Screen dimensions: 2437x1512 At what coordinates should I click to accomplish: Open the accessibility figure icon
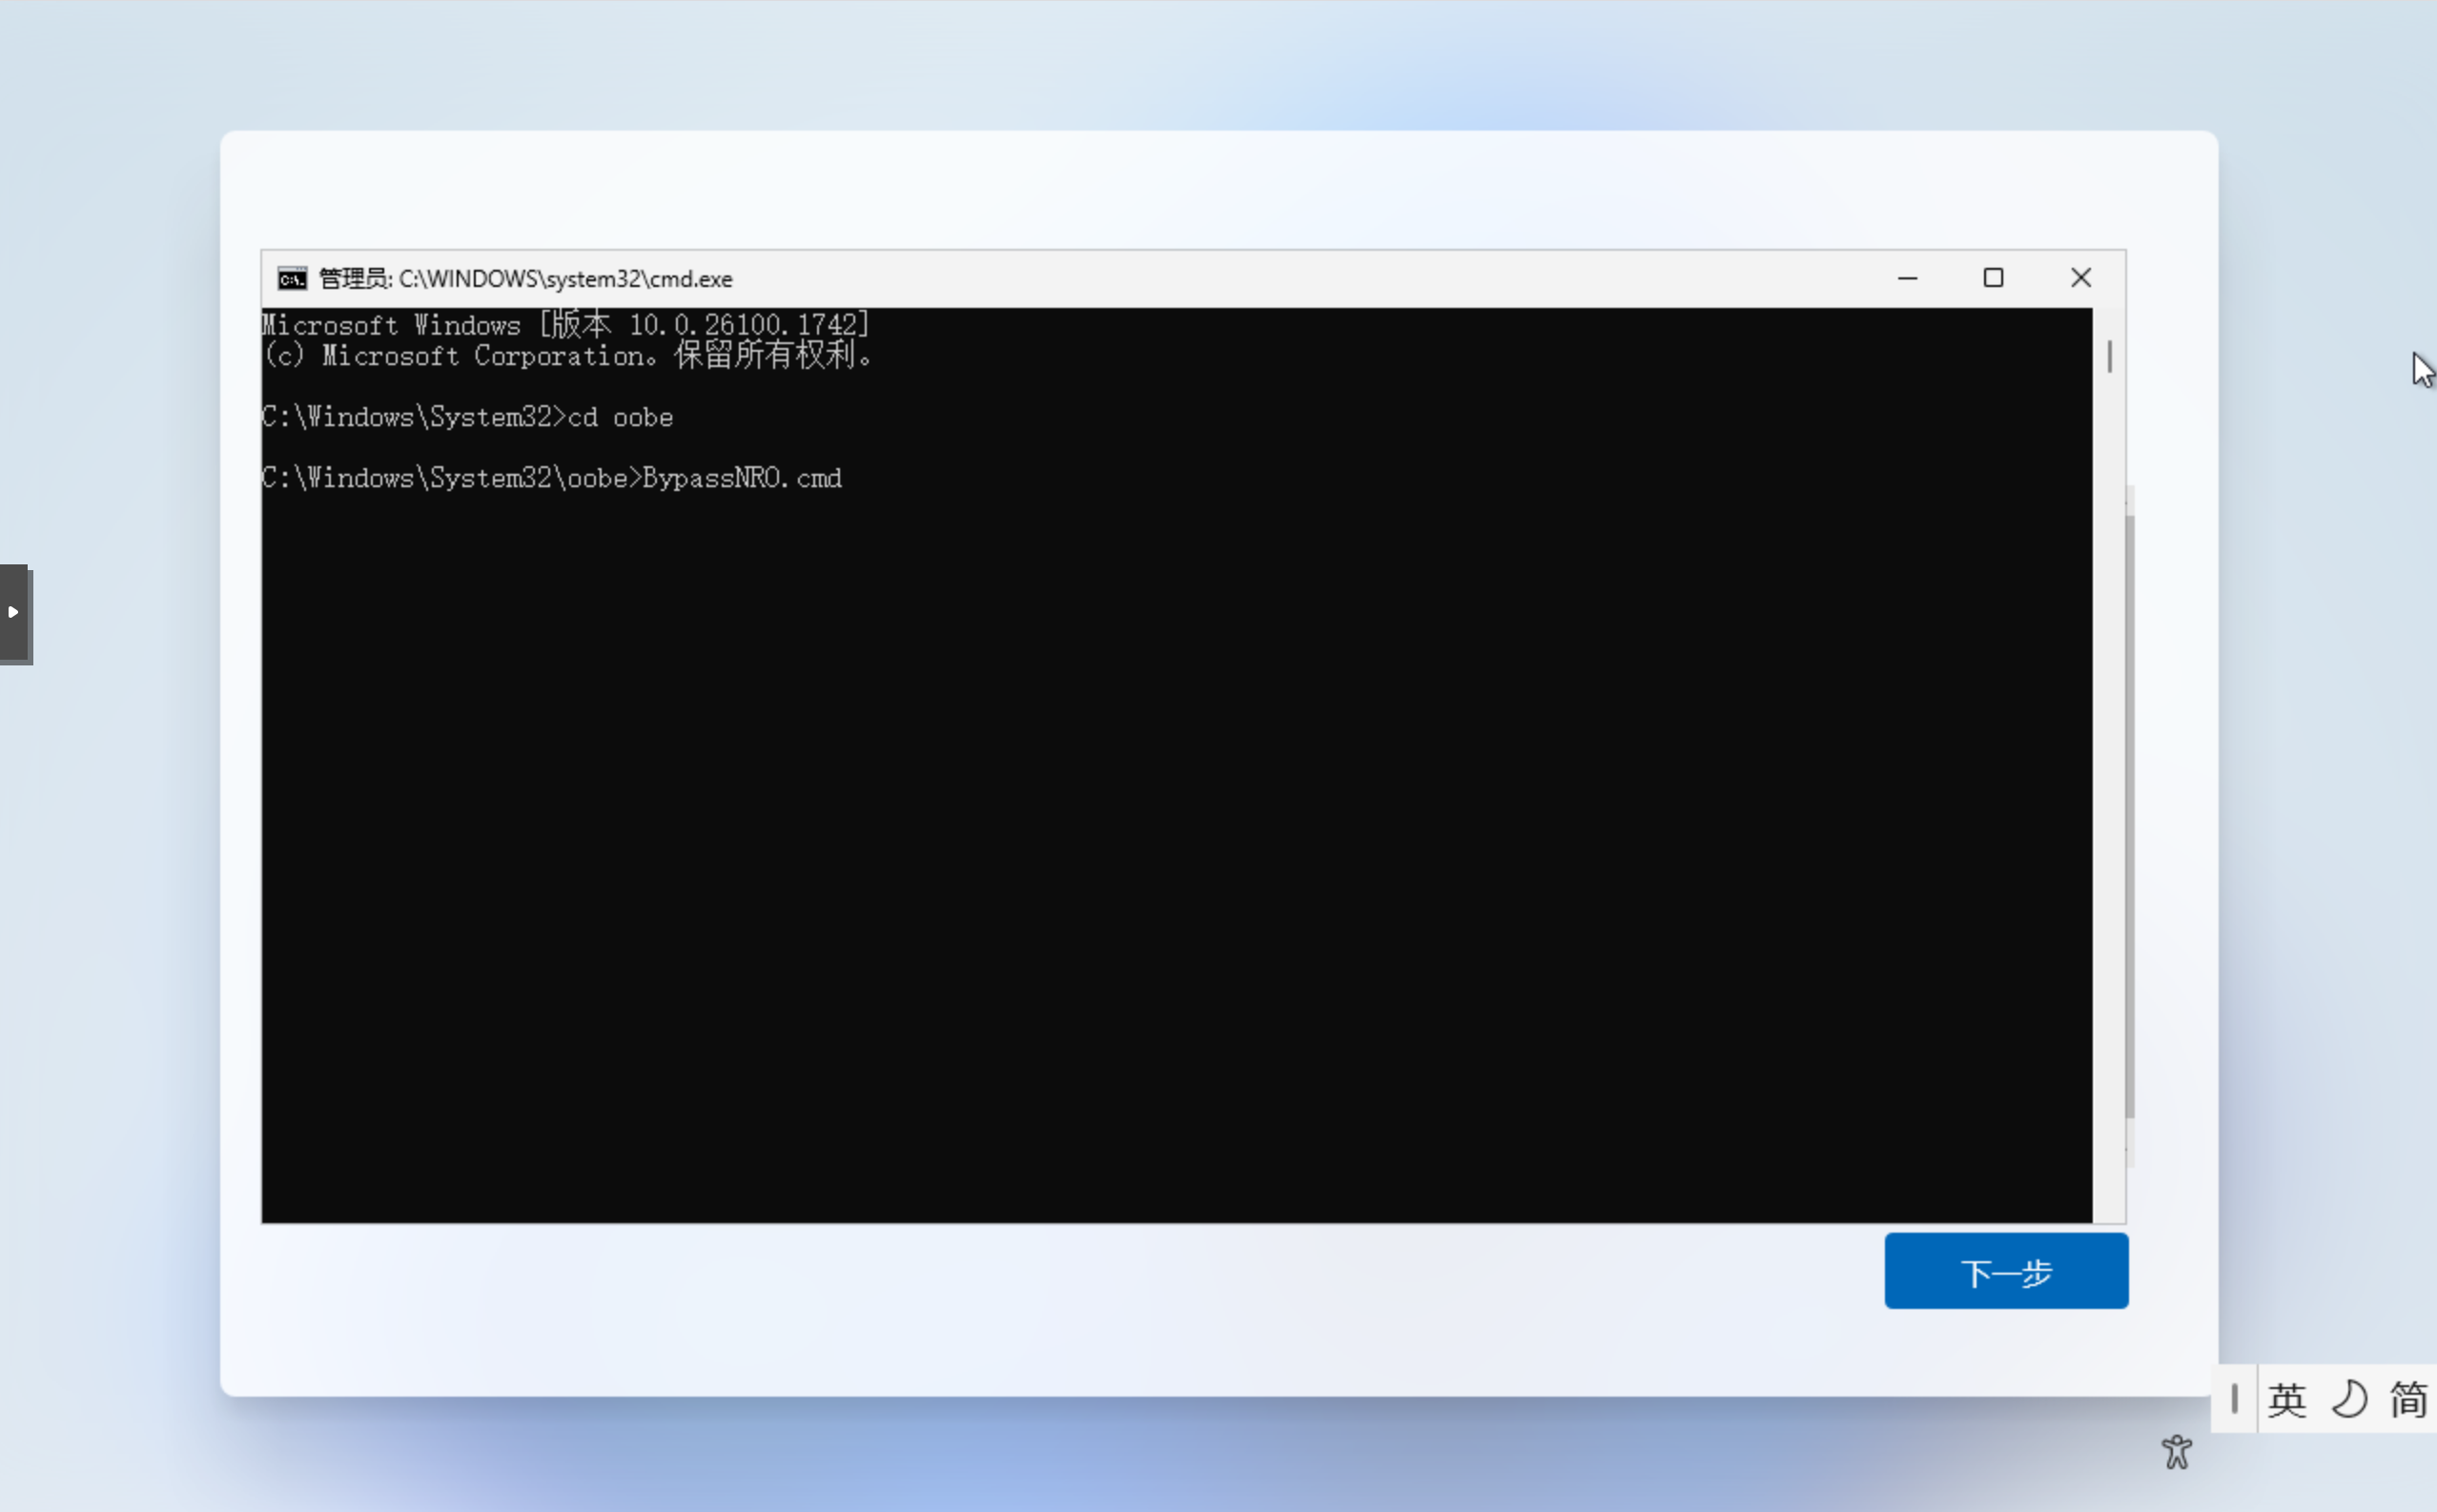point(2176,1452)
